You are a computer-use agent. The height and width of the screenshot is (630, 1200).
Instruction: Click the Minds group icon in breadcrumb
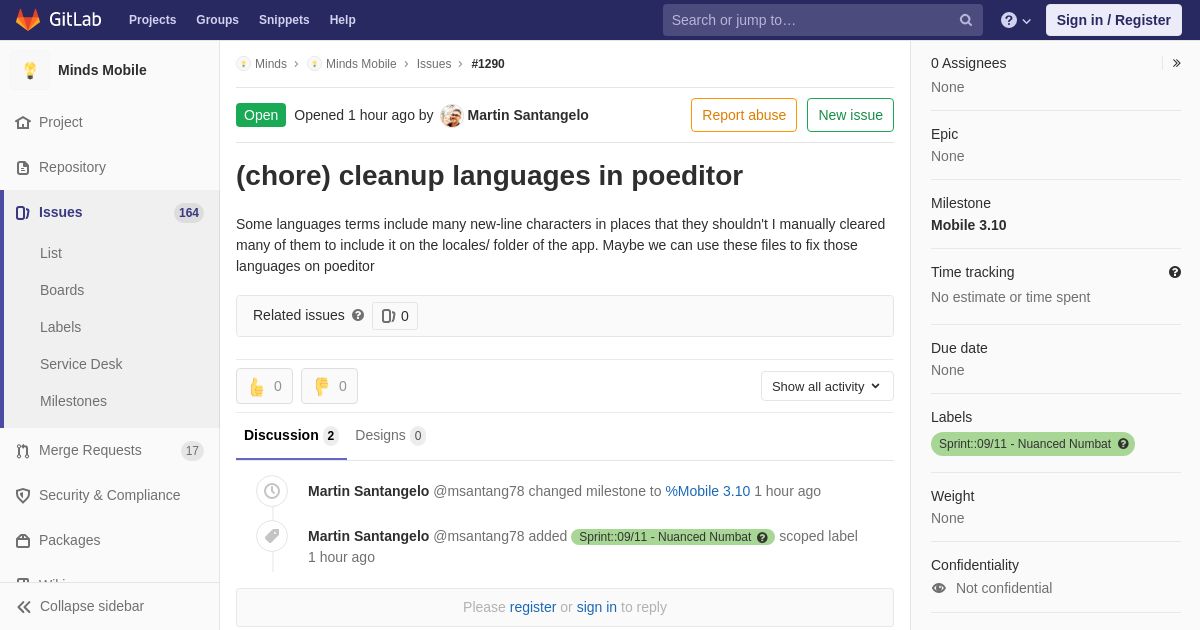[x=243, y=64]
